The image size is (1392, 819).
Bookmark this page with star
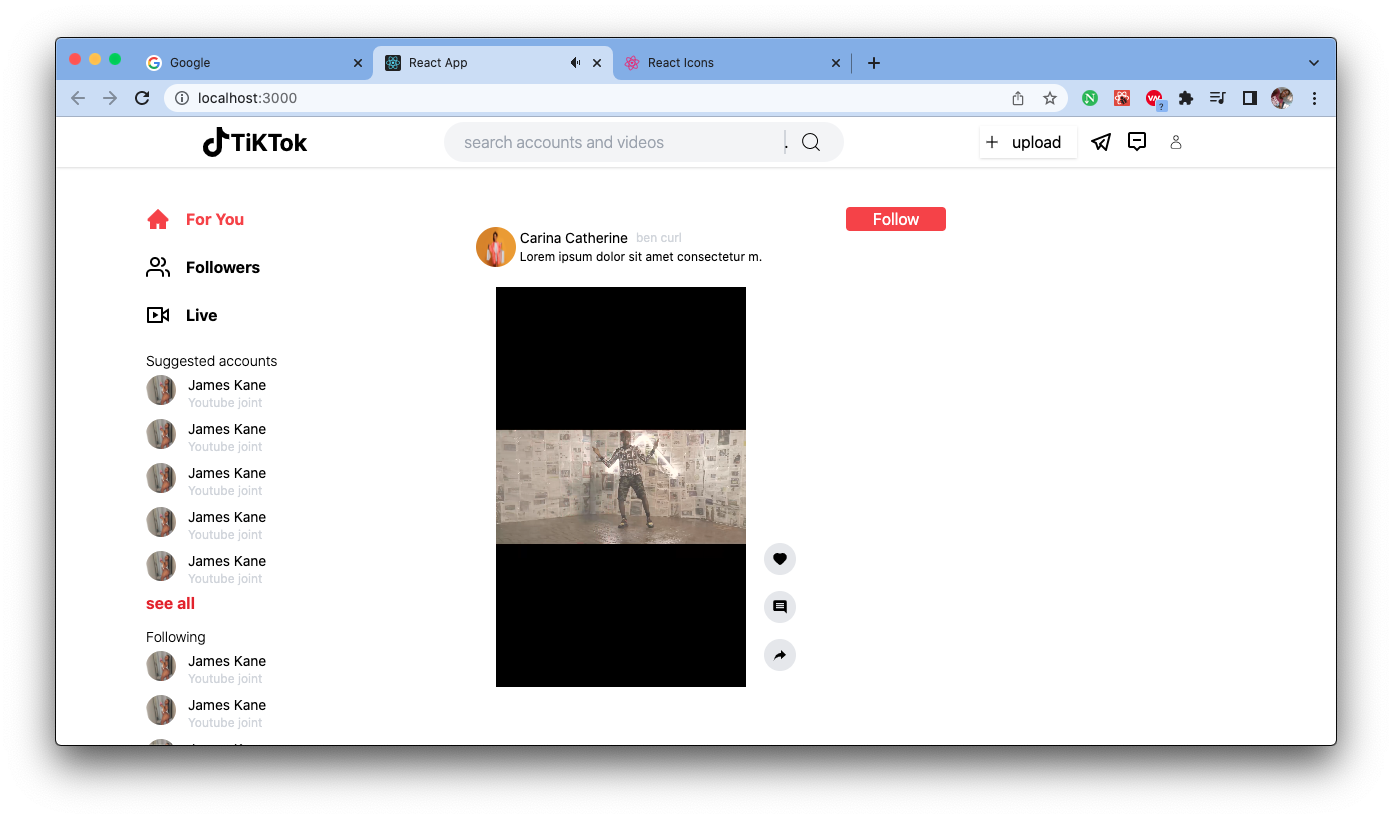point(1050,98)
